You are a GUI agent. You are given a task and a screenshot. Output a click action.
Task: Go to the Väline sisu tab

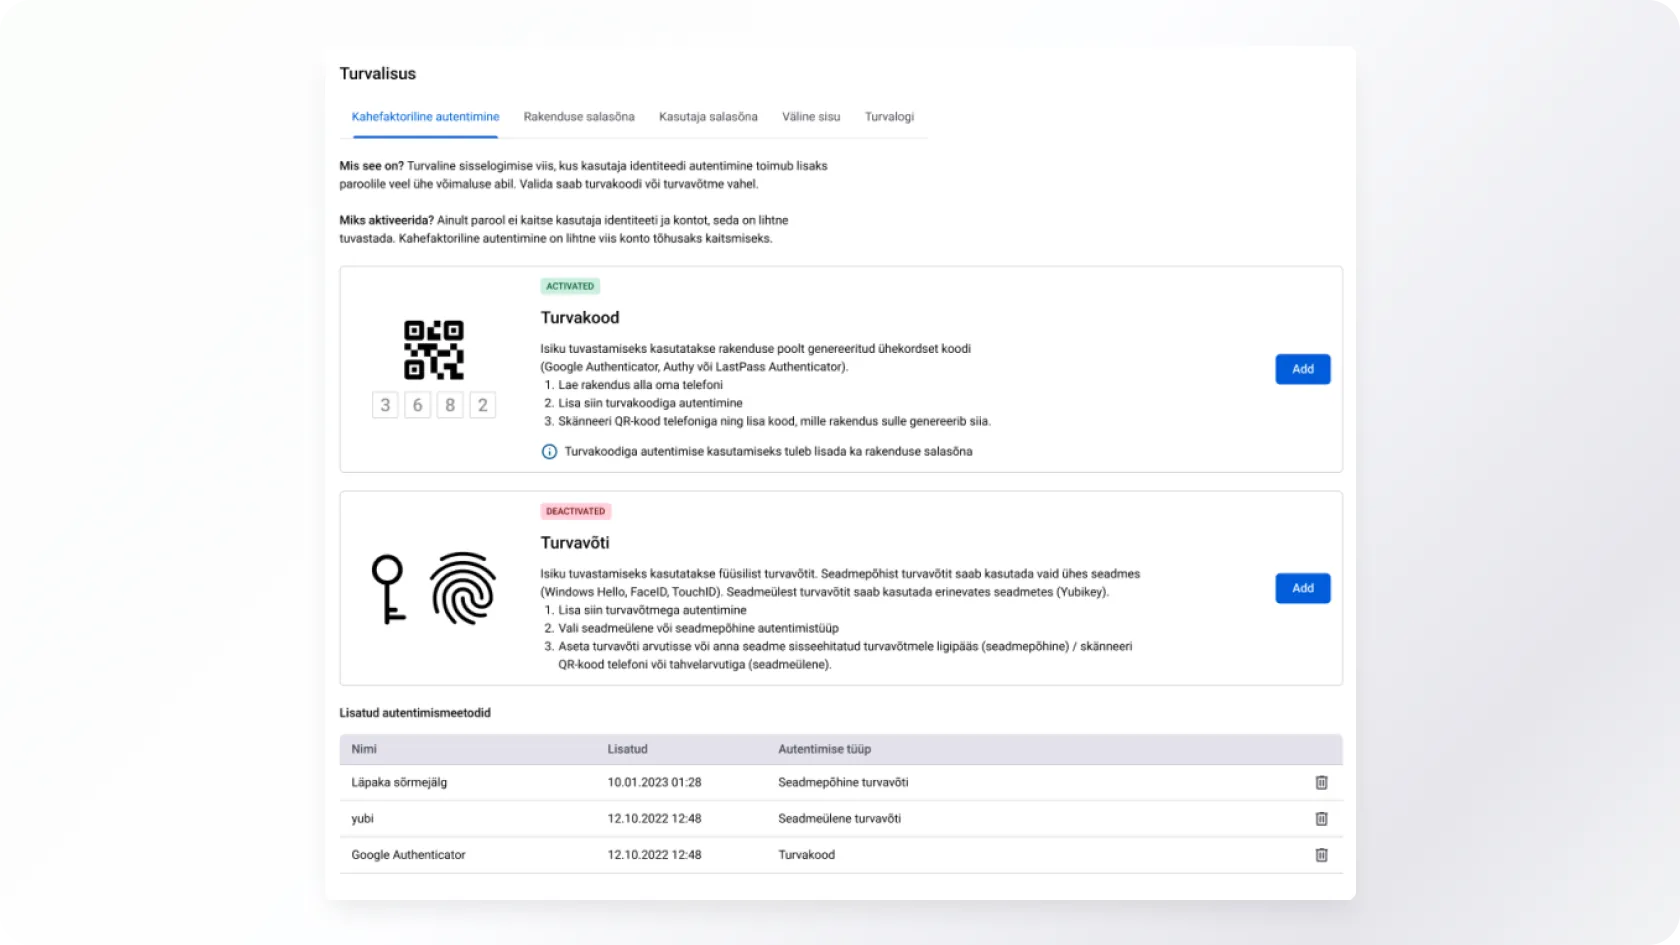click(x=811, y=117)
